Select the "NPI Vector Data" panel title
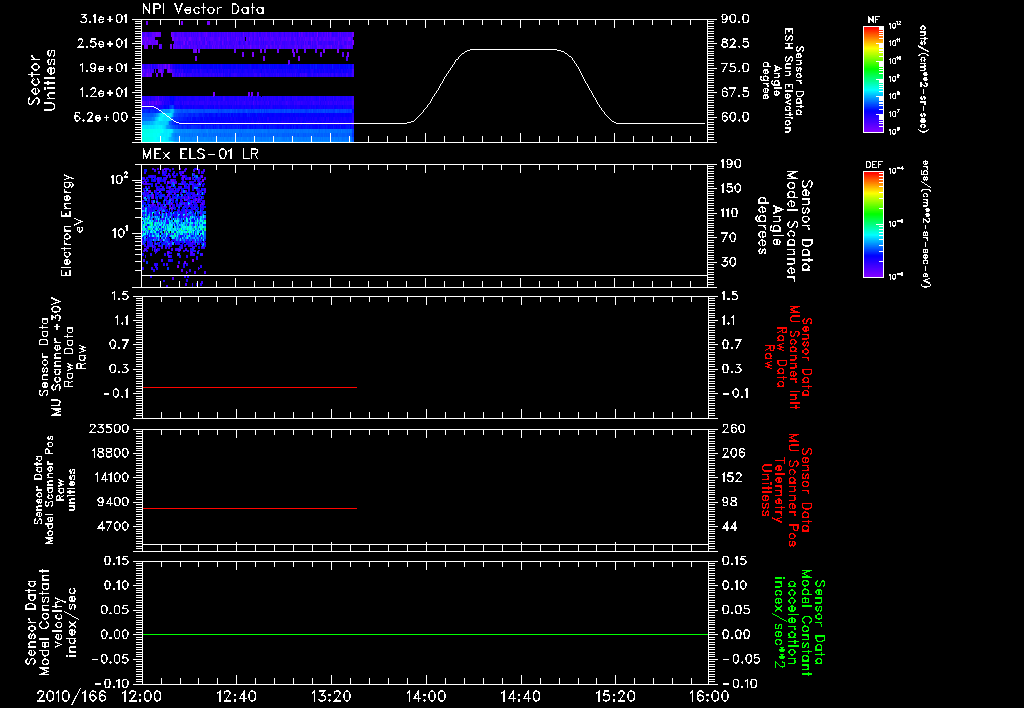This screenshot has width=1024, height=708. pyautogui.click(x=203, y=9)
